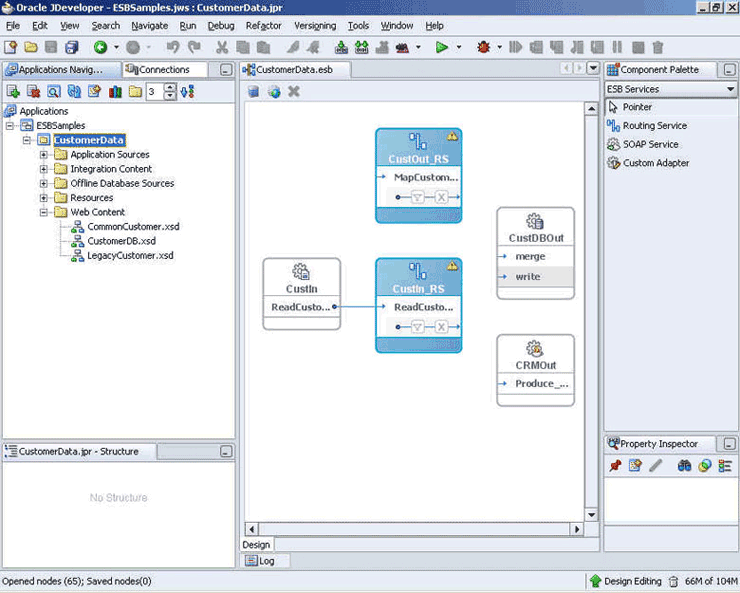The height and width of the screenshot is (593, 740).
Task: Click the Open folder toolbar icon
Action: pyautogui.click(x=31, y=47)
